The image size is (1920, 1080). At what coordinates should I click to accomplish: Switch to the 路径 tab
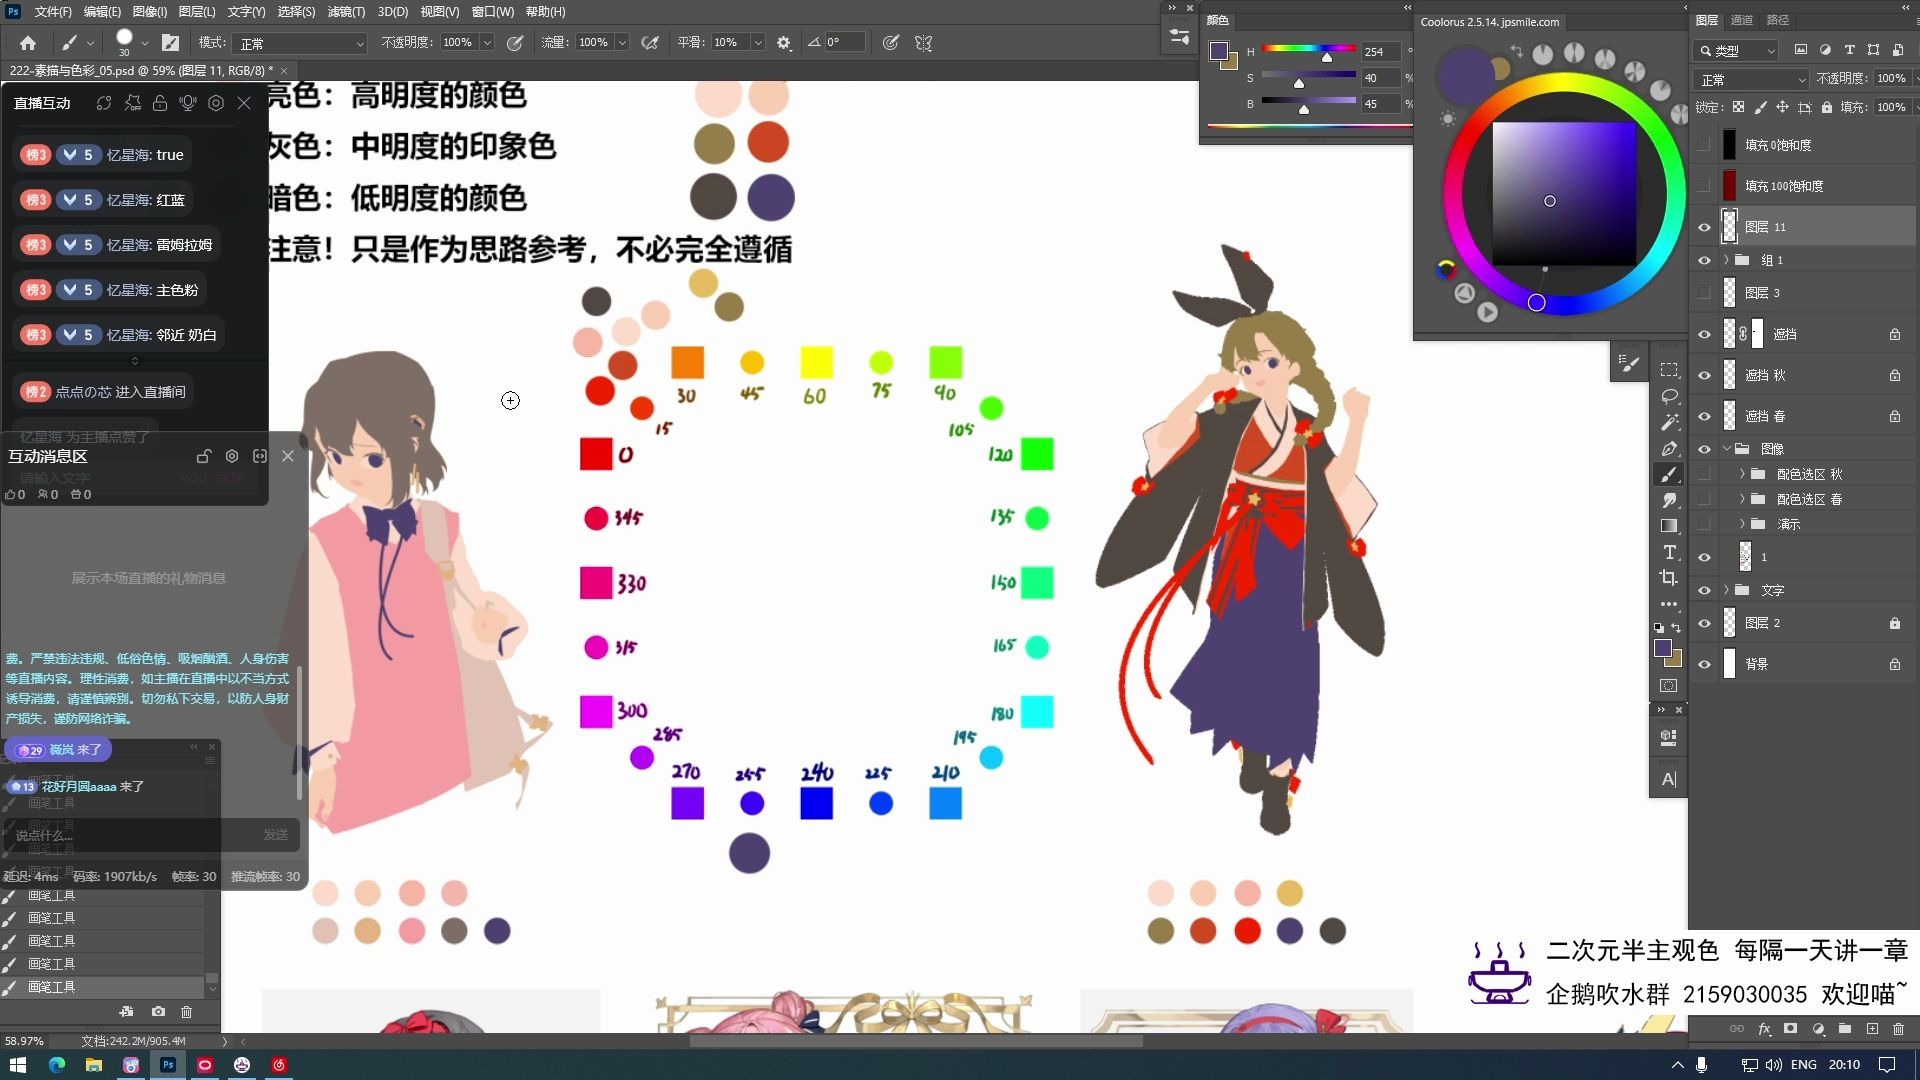(1778, 20)
